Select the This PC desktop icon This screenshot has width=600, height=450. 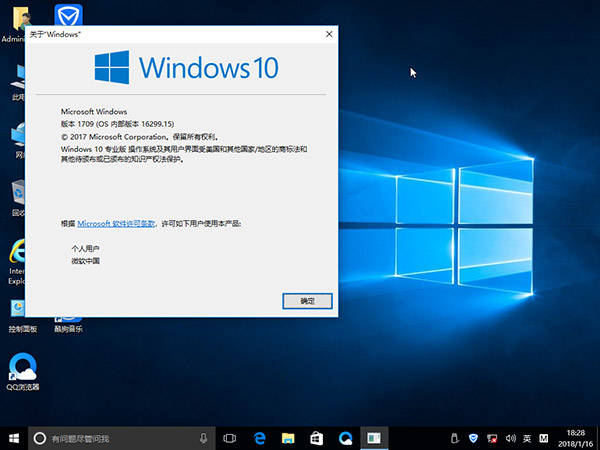[18, 82]
